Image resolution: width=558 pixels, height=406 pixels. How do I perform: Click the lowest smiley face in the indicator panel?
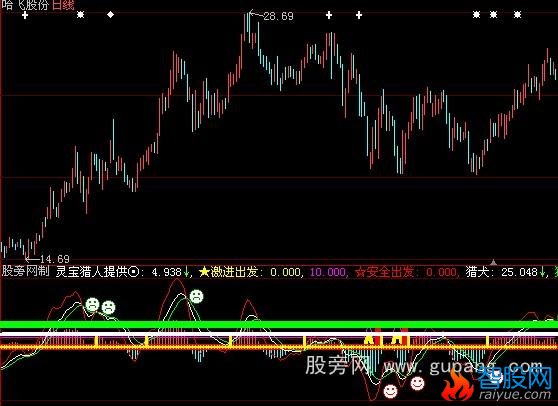[390, 391]
